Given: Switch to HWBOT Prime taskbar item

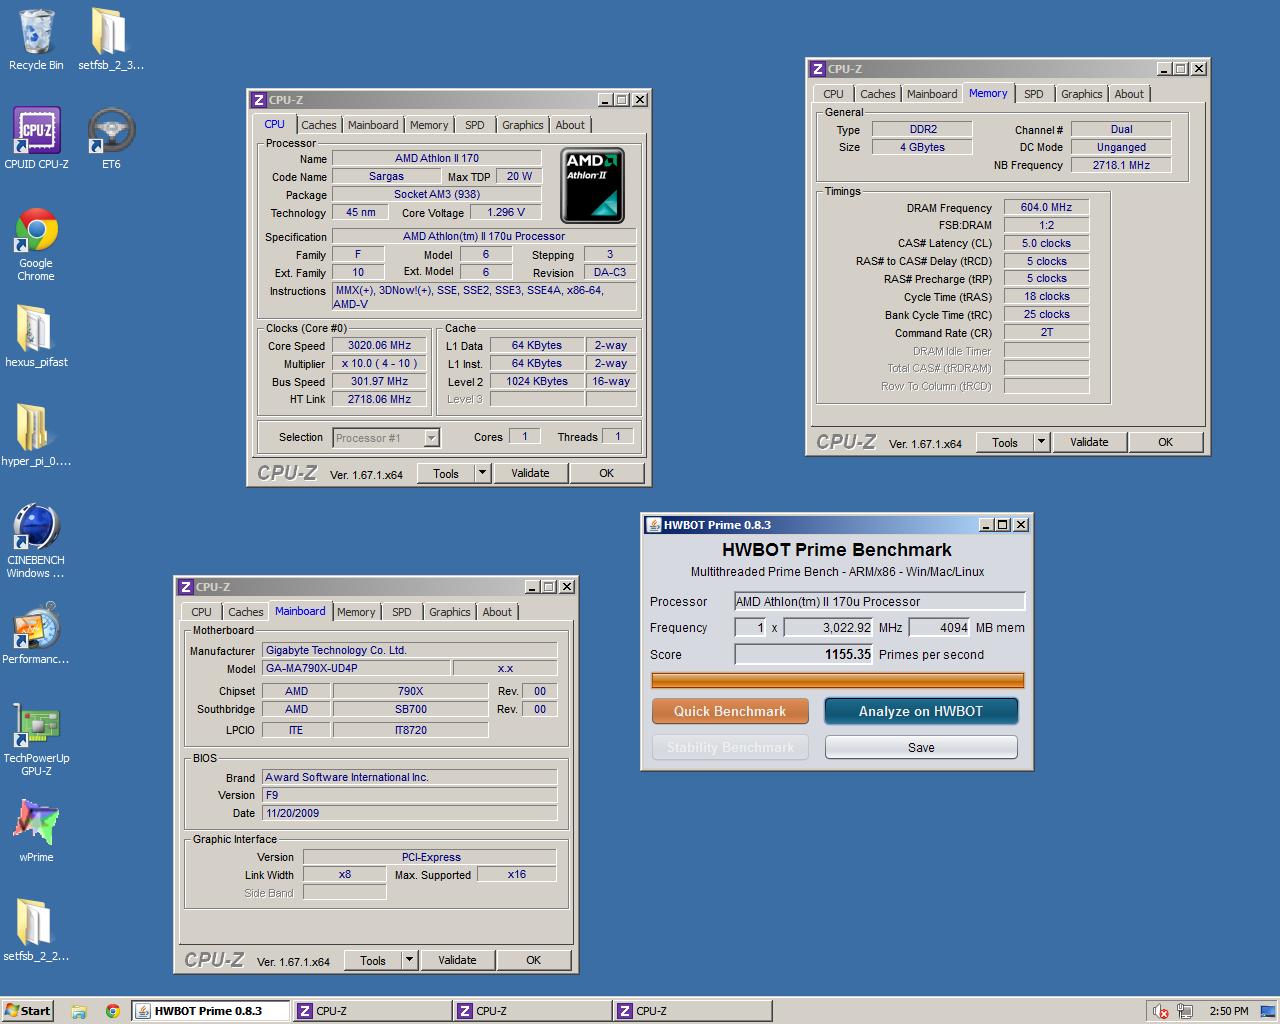Looking at the screenshot, I should point(211,1011).
